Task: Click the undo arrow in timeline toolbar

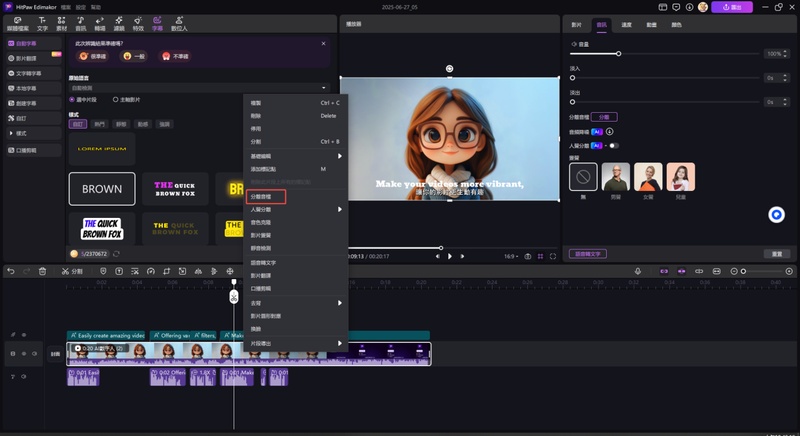Action: click(x=11, y=271)
